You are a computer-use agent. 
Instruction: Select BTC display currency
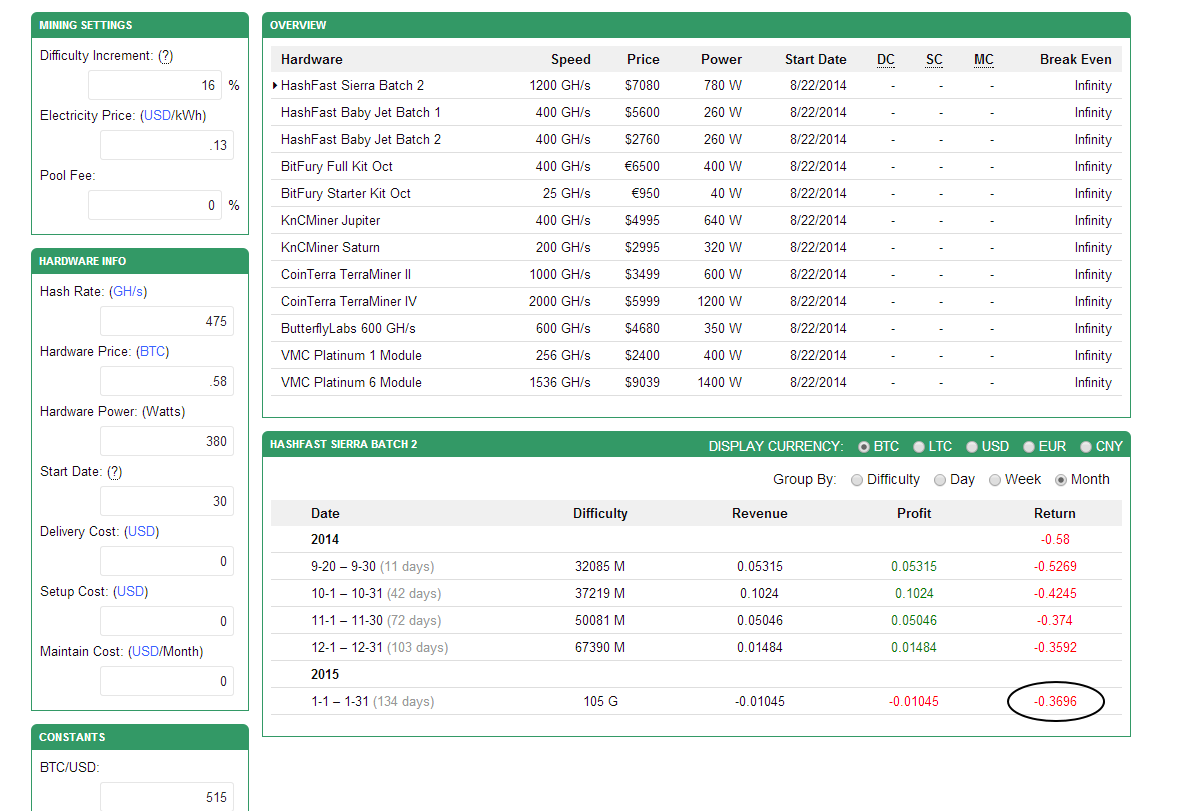click(x=864, y=447)
